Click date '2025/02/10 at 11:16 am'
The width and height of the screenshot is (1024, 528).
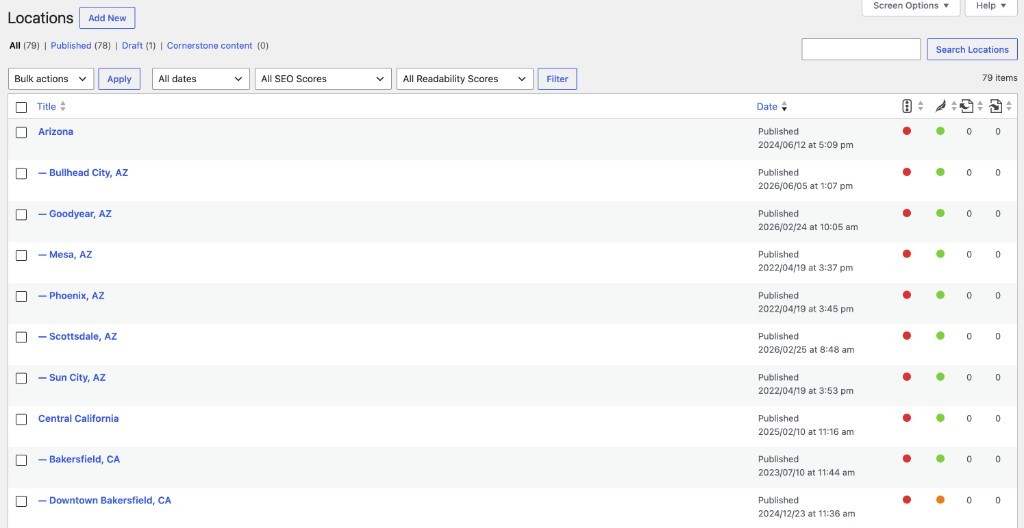click(x=806, y=432)
